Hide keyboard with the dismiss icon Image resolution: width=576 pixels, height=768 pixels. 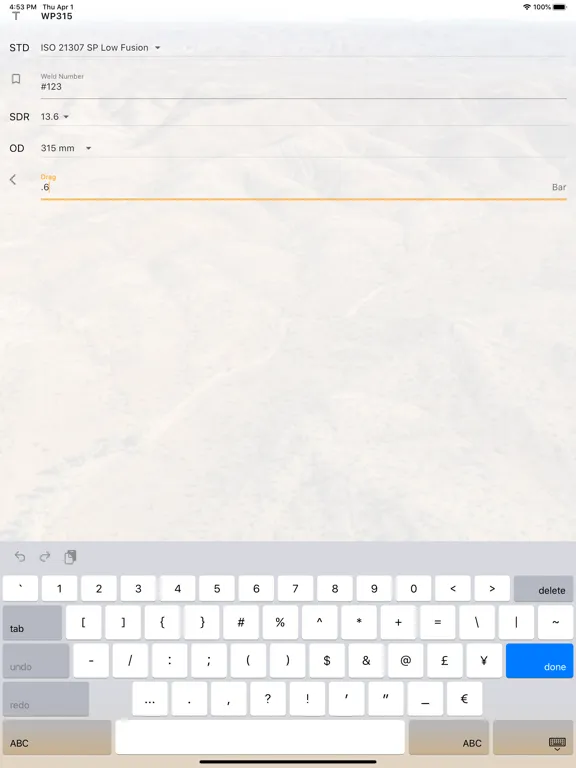(x=557, y=744)
